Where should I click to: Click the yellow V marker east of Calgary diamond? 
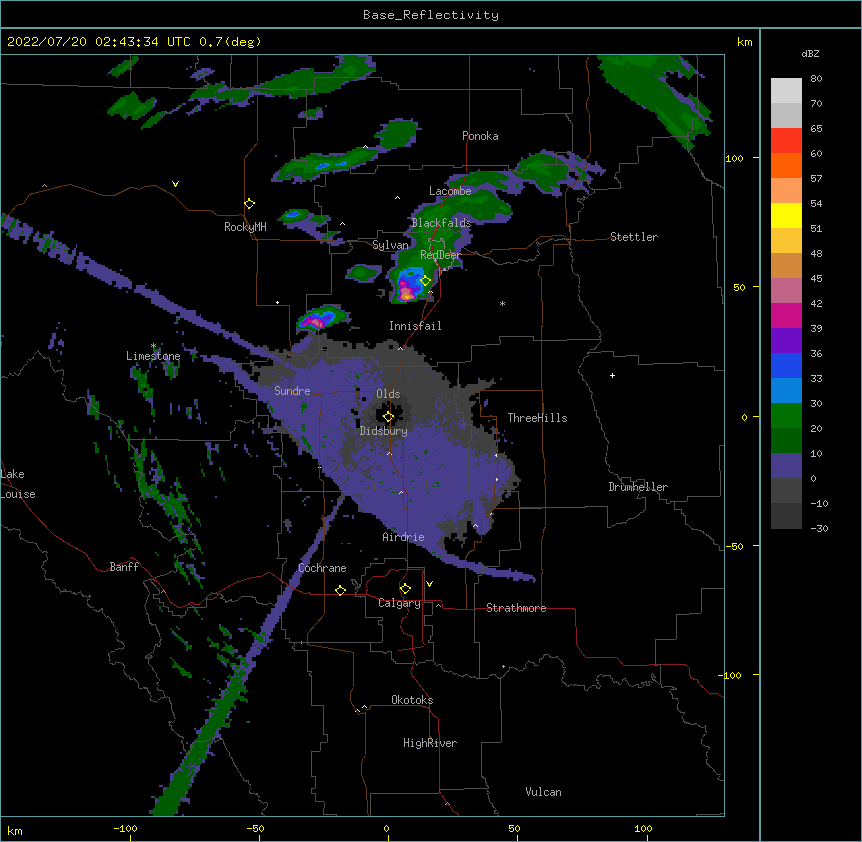coord(429,584)
